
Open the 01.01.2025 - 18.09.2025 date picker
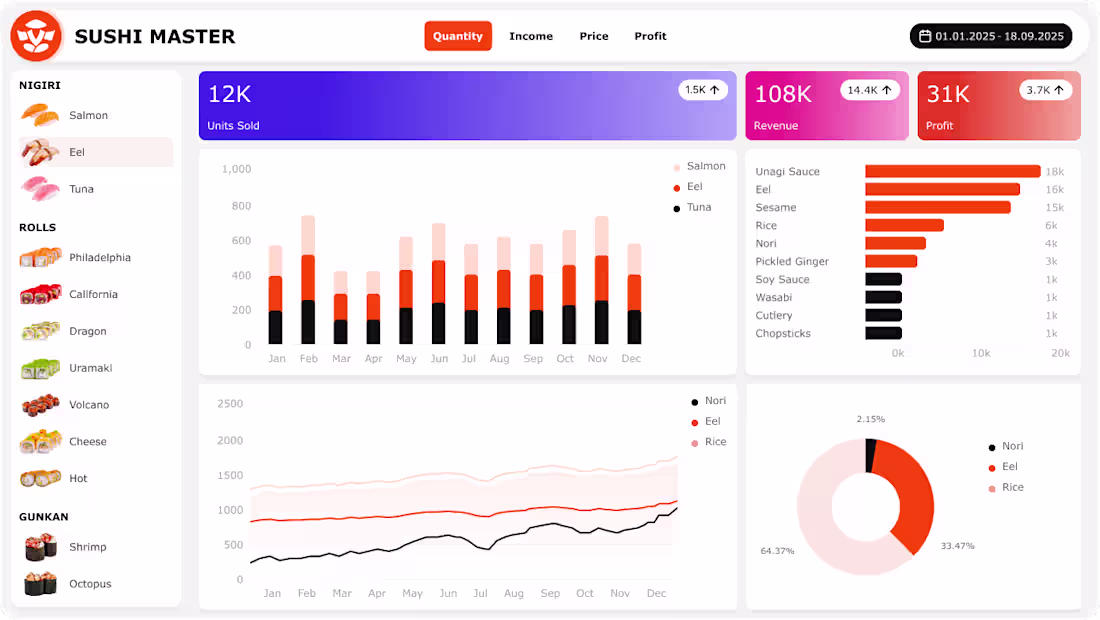991,36
